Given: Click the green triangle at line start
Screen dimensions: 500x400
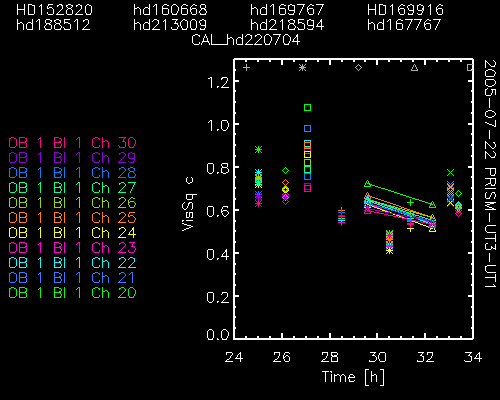Looking at the screenshot, I should coord(367,184).
